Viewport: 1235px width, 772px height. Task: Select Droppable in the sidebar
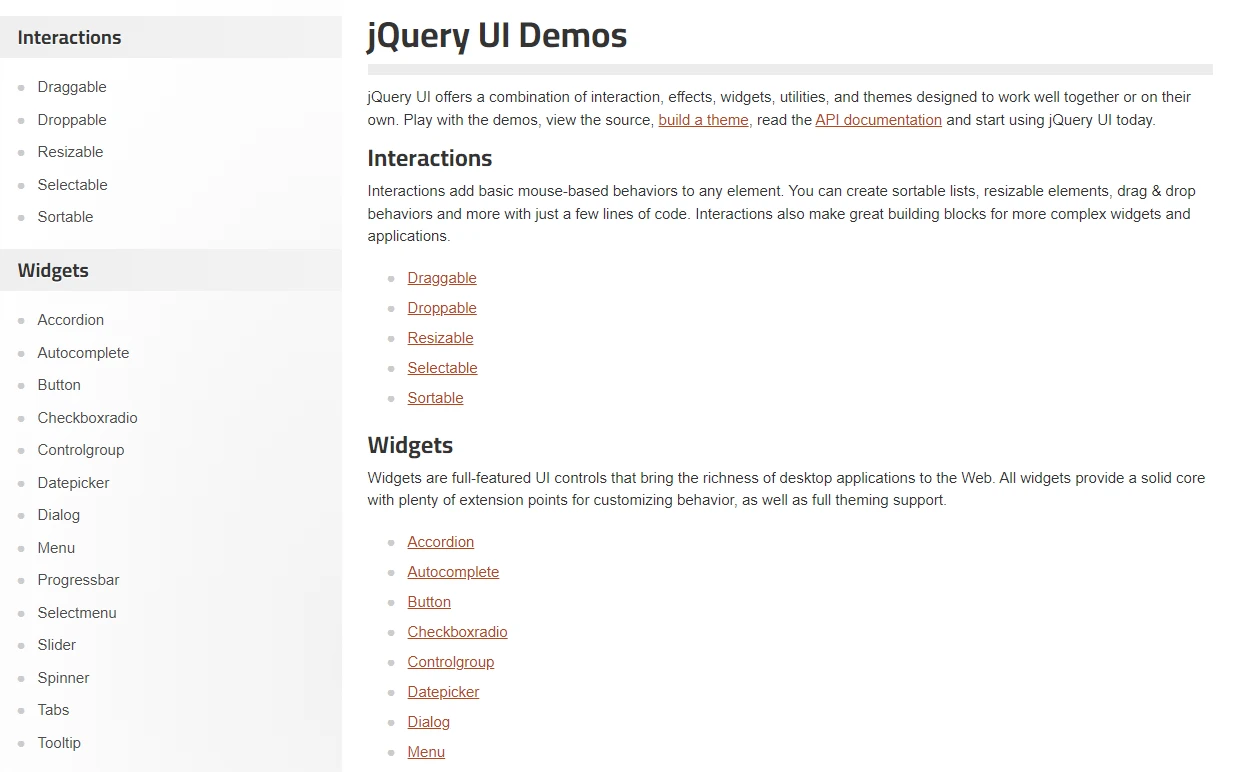[71, 119]
